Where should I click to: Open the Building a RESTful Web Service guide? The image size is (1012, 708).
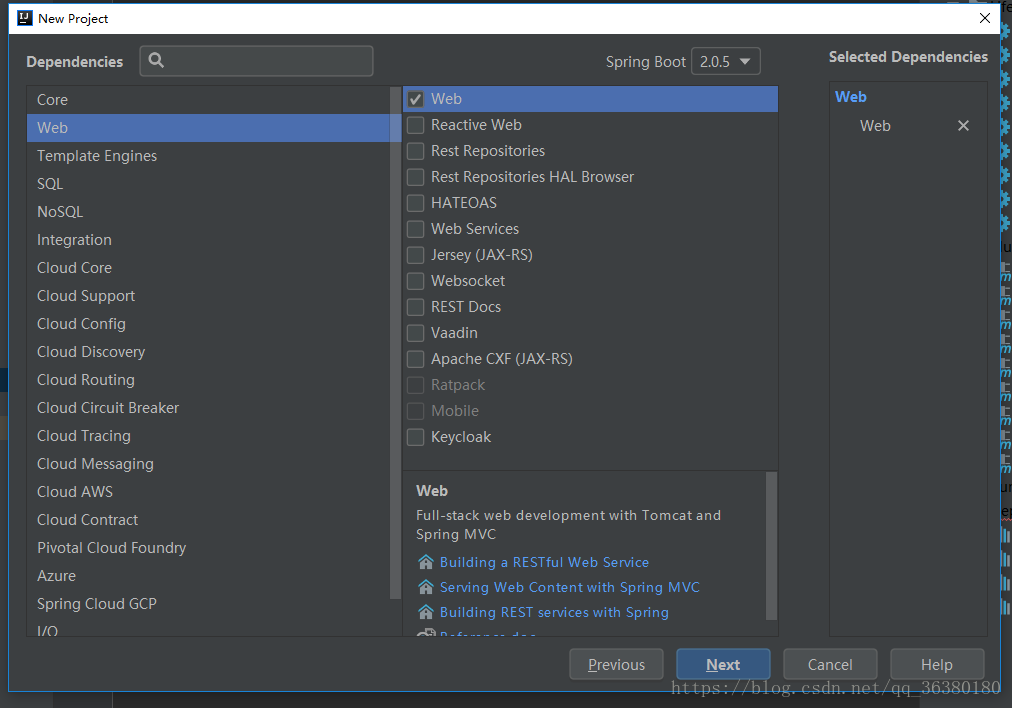[544, 562]
